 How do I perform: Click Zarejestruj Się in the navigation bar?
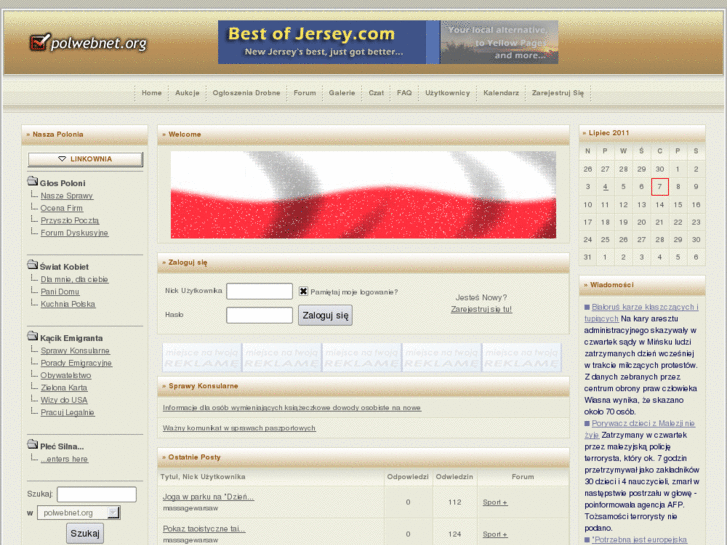(x=558, y=93)
